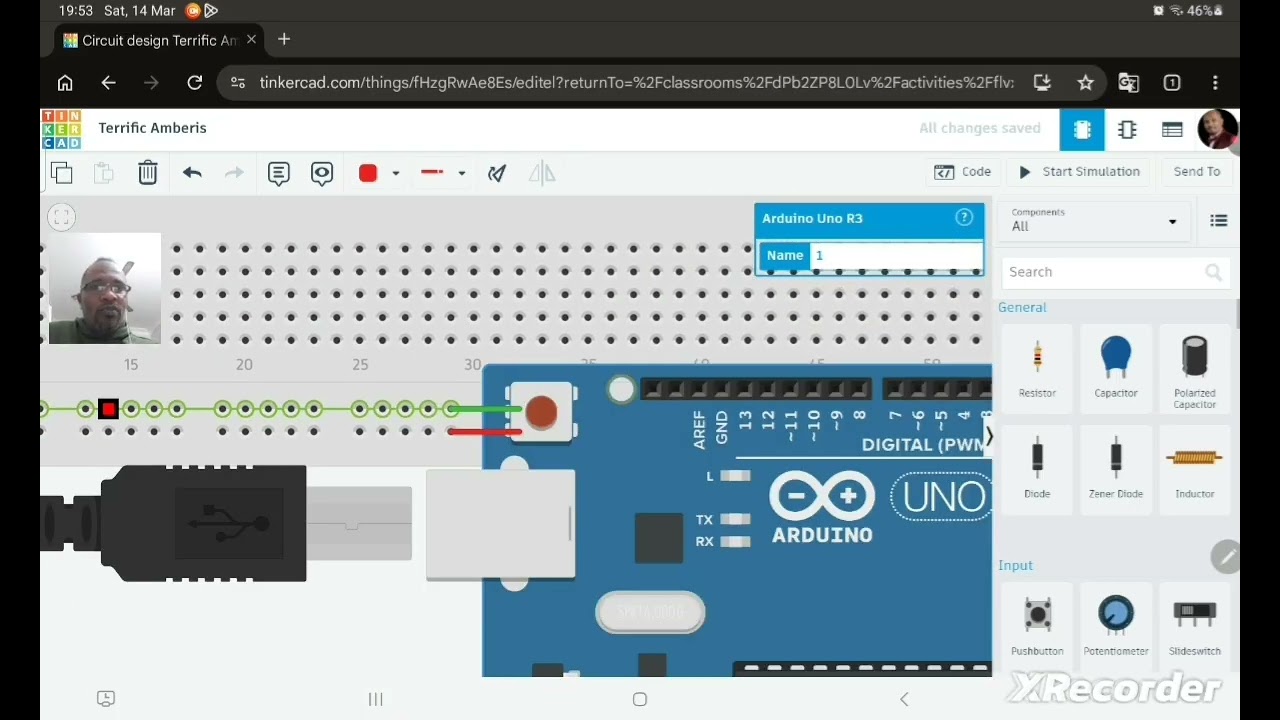Go back in the browser
Image resolution: width=1280 pixels, height=720 pixels.
(x=108, y=83)
